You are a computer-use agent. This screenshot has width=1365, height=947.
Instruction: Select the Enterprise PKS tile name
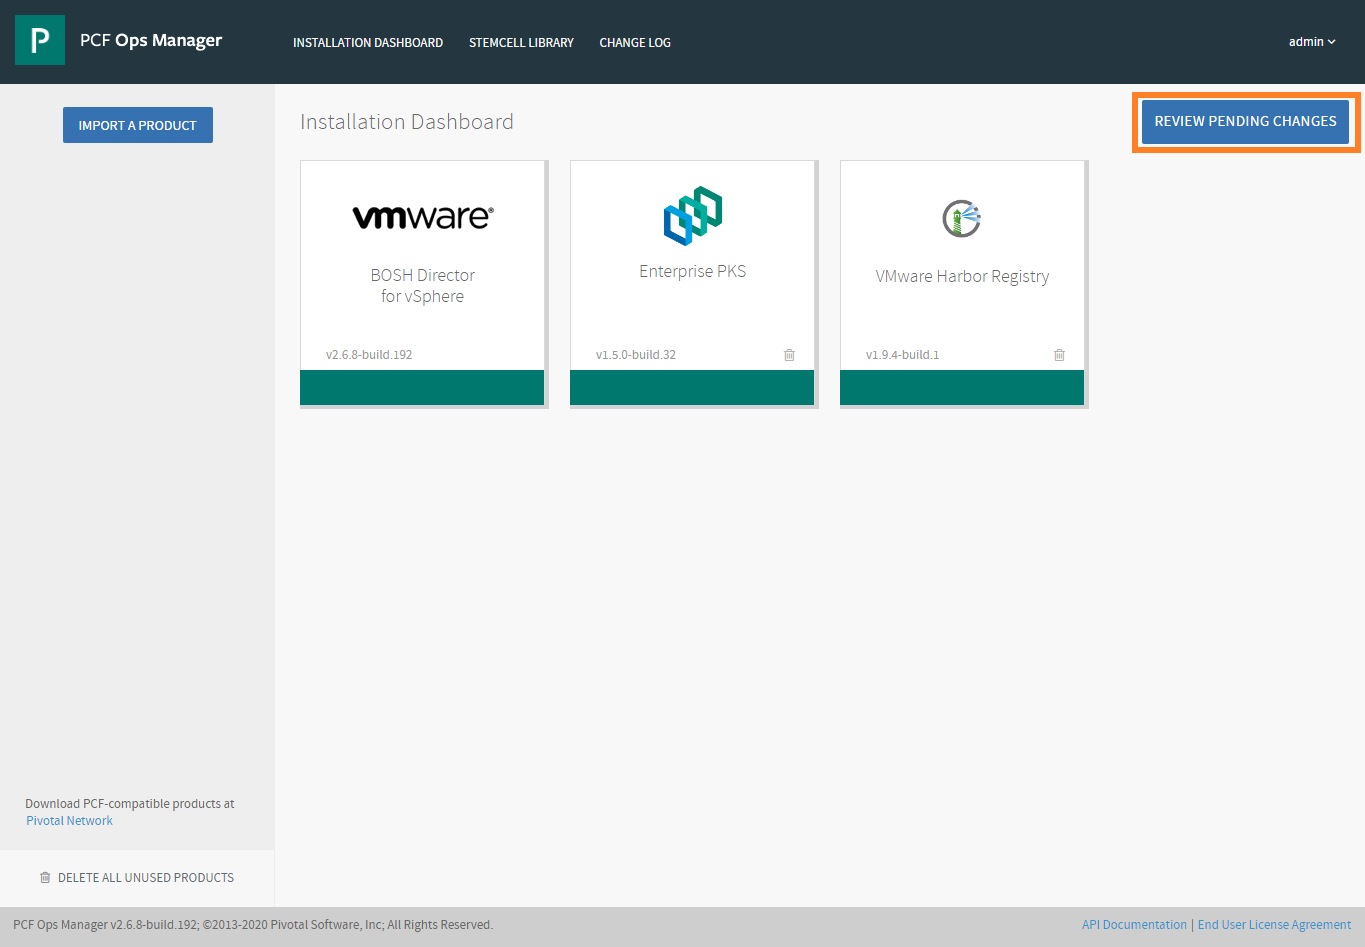pyautogui.click(x=692, y=271)
